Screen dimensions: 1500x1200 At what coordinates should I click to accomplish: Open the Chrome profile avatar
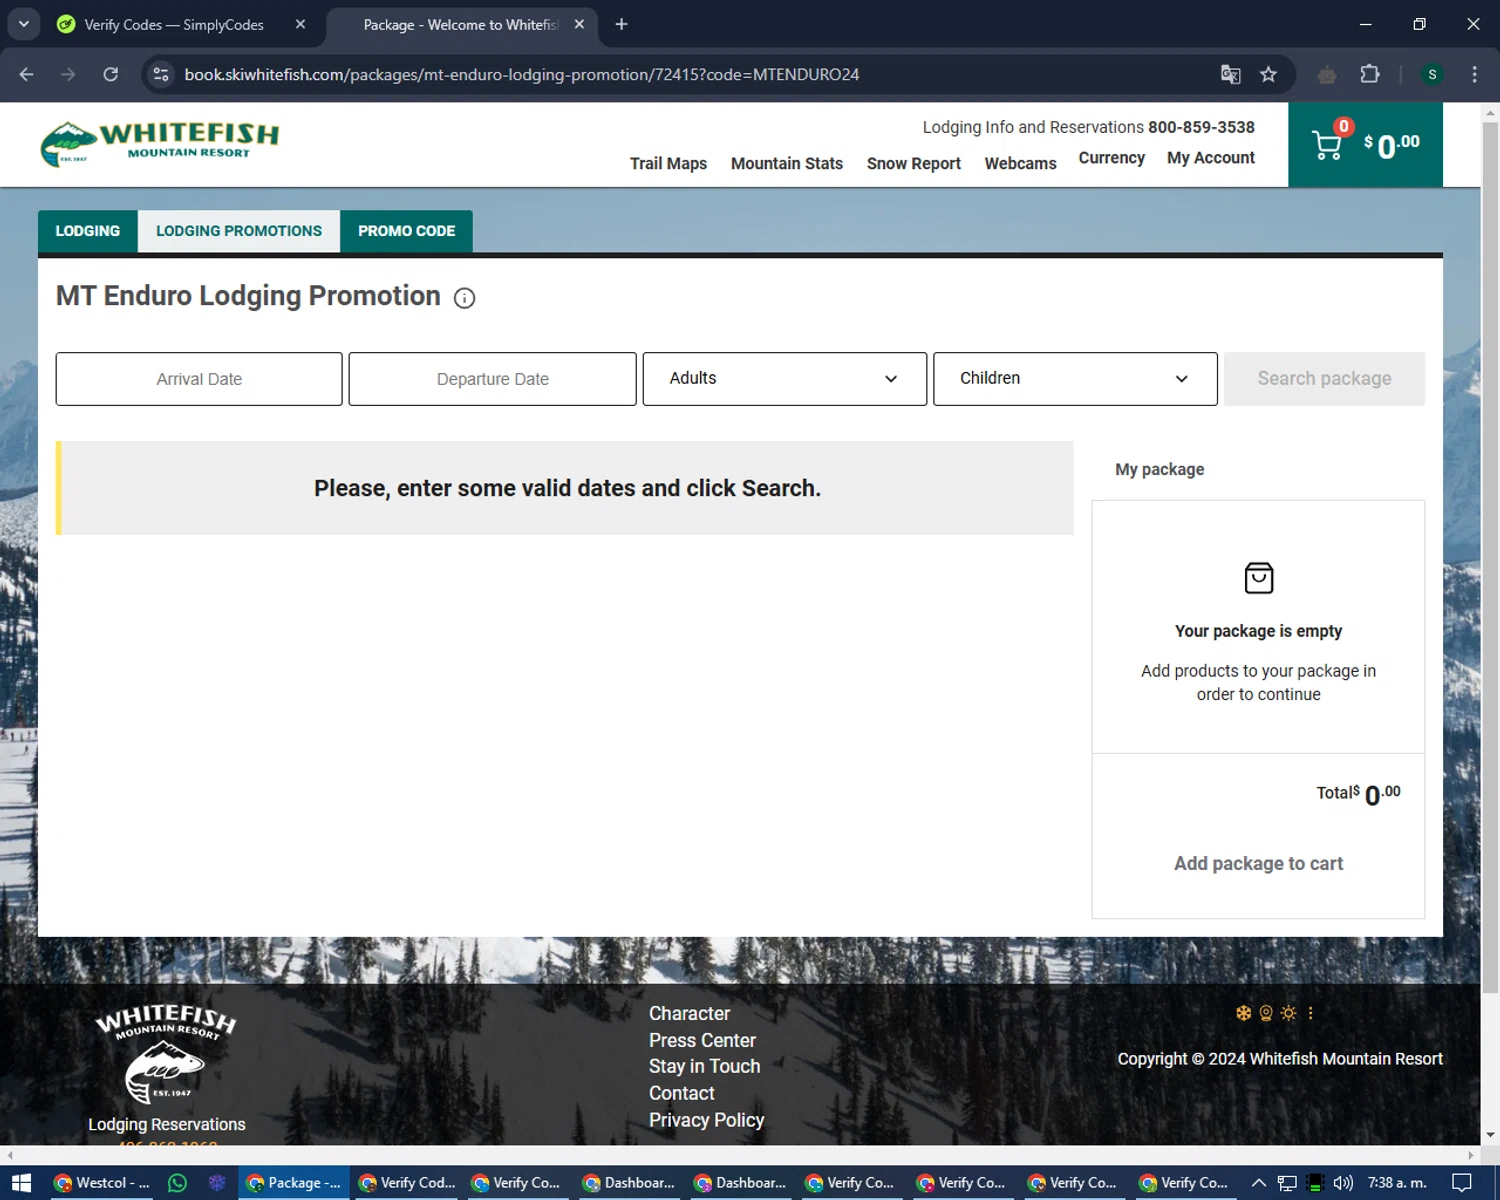pyautogui.click(x=1432, y=74)
